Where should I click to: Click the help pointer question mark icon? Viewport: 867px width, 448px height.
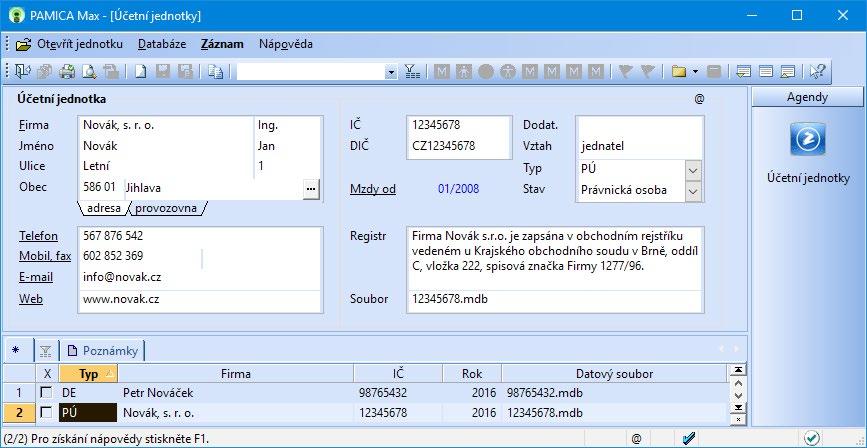(817, 71)
